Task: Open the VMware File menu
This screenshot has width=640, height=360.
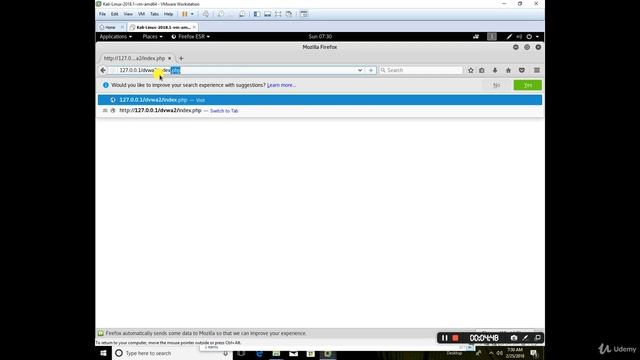Action: tap(102, 14)
